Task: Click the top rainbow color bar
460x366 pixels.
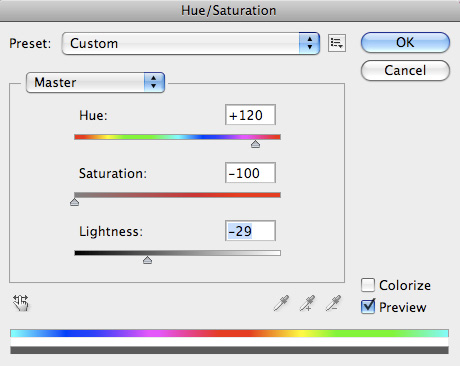Action: pyautogui.click(x=229, y=333)
